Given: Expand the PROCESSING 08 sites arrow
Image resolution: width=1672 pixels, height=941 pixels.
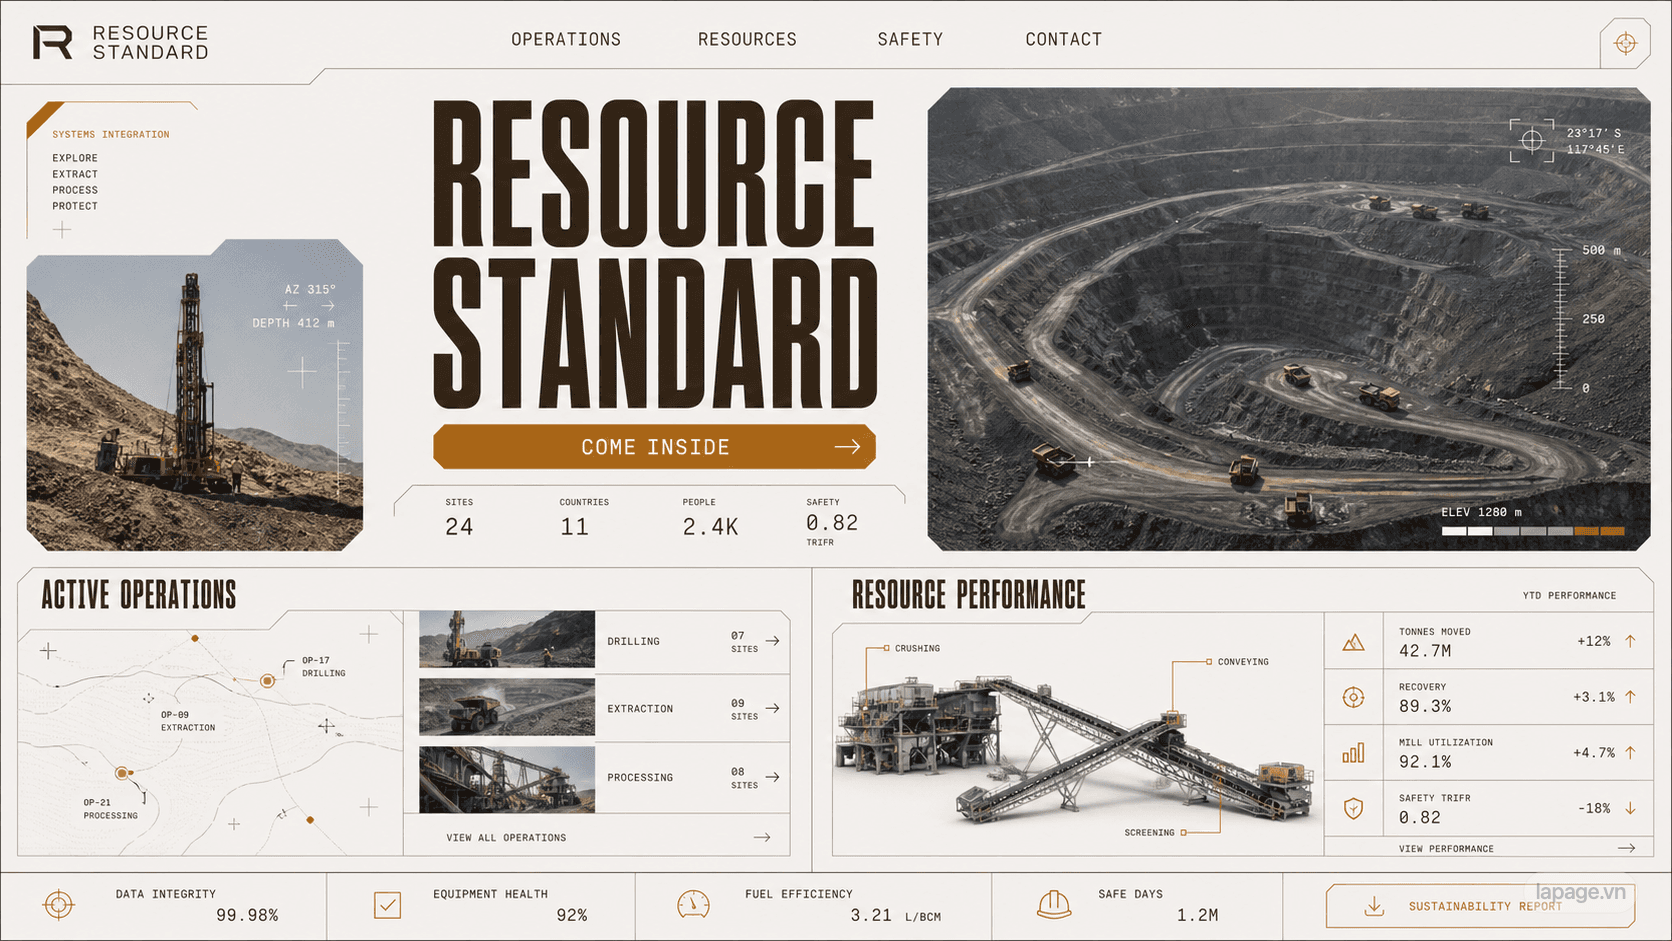Looking at the screenshot, I should (772, 777).
